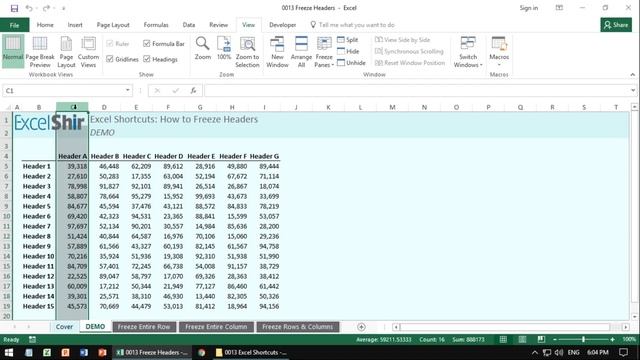640x360 pixels.
Task: Open Page Break Preview view
Action: (40, 51)
